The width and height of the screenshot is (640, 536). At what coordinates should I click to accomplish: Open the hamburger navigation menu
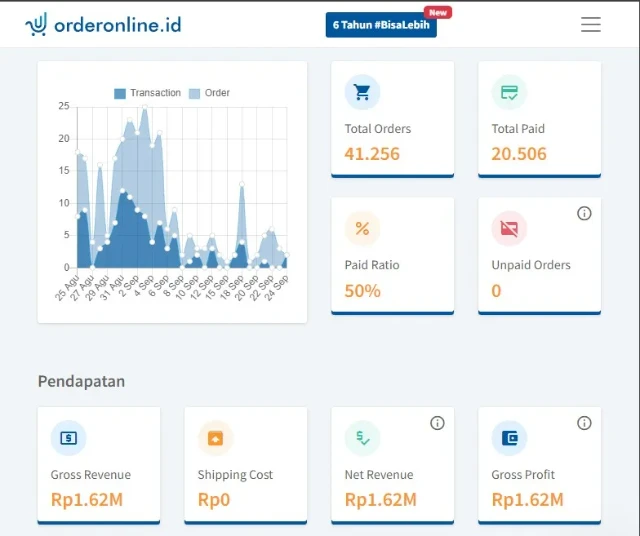pos(591,25)
